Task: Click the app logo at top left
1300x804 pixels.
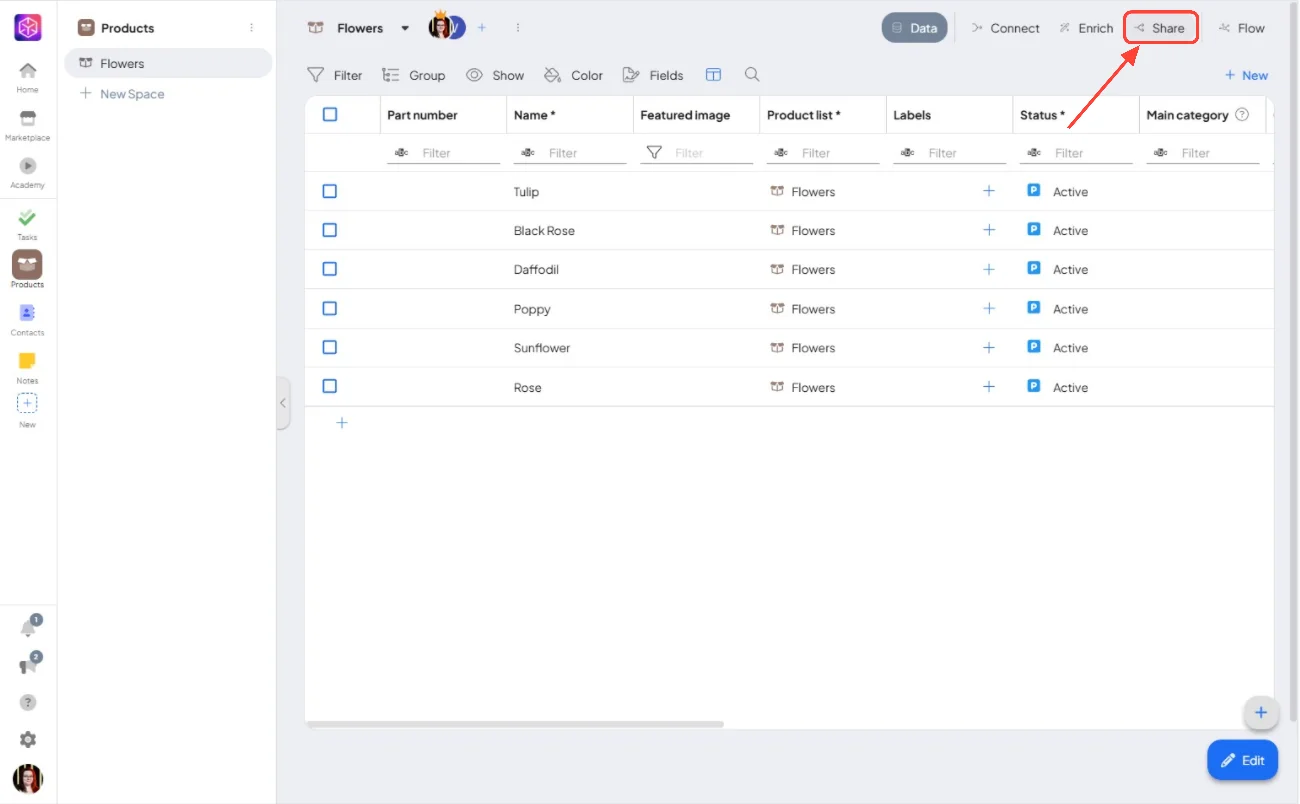Action: [x=28, y=27]
